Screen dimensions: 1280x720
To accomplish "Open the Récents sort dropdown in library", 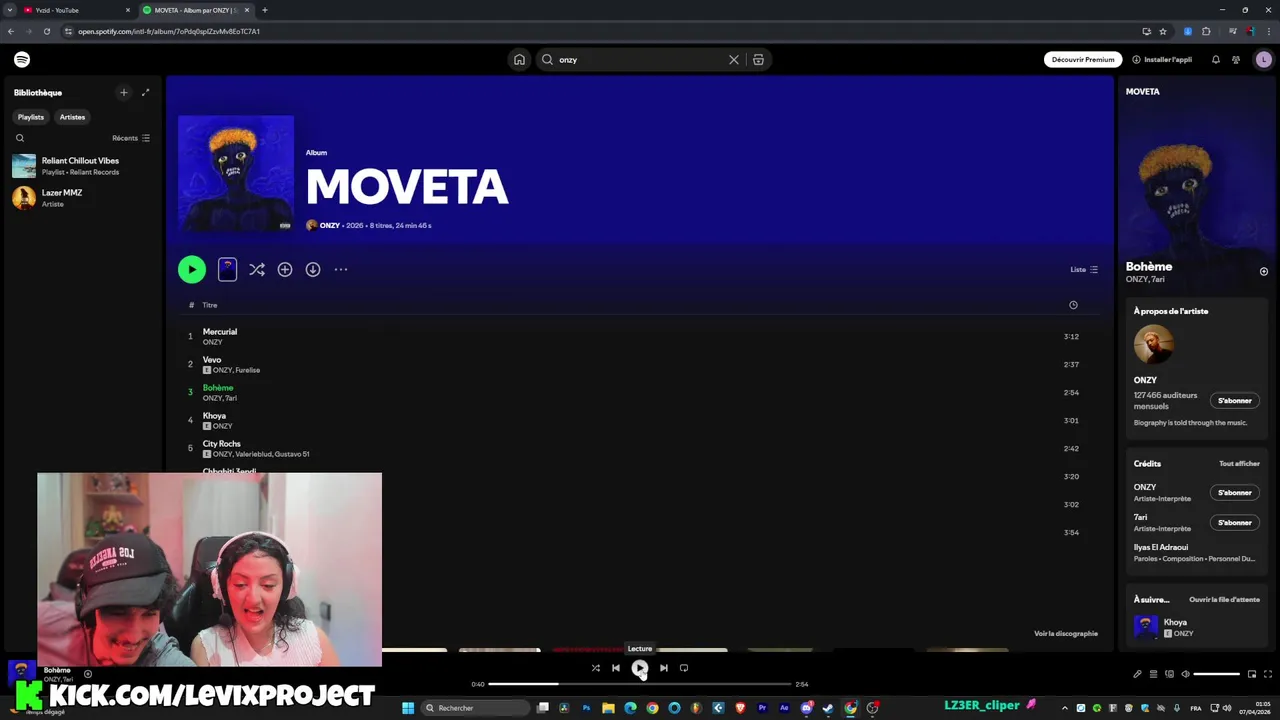I will (x=131, y=138).
